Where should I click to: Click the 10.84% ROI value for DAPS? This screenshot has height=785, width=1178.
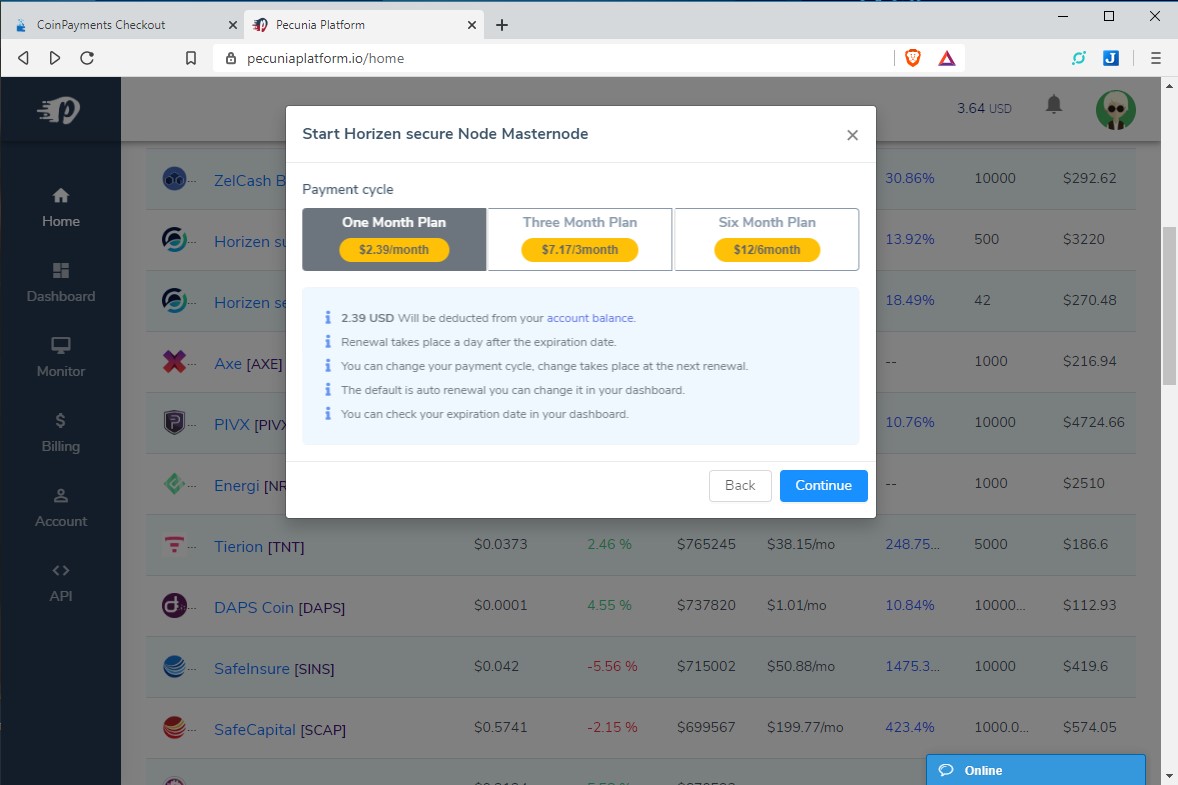[x=910, y=605]
